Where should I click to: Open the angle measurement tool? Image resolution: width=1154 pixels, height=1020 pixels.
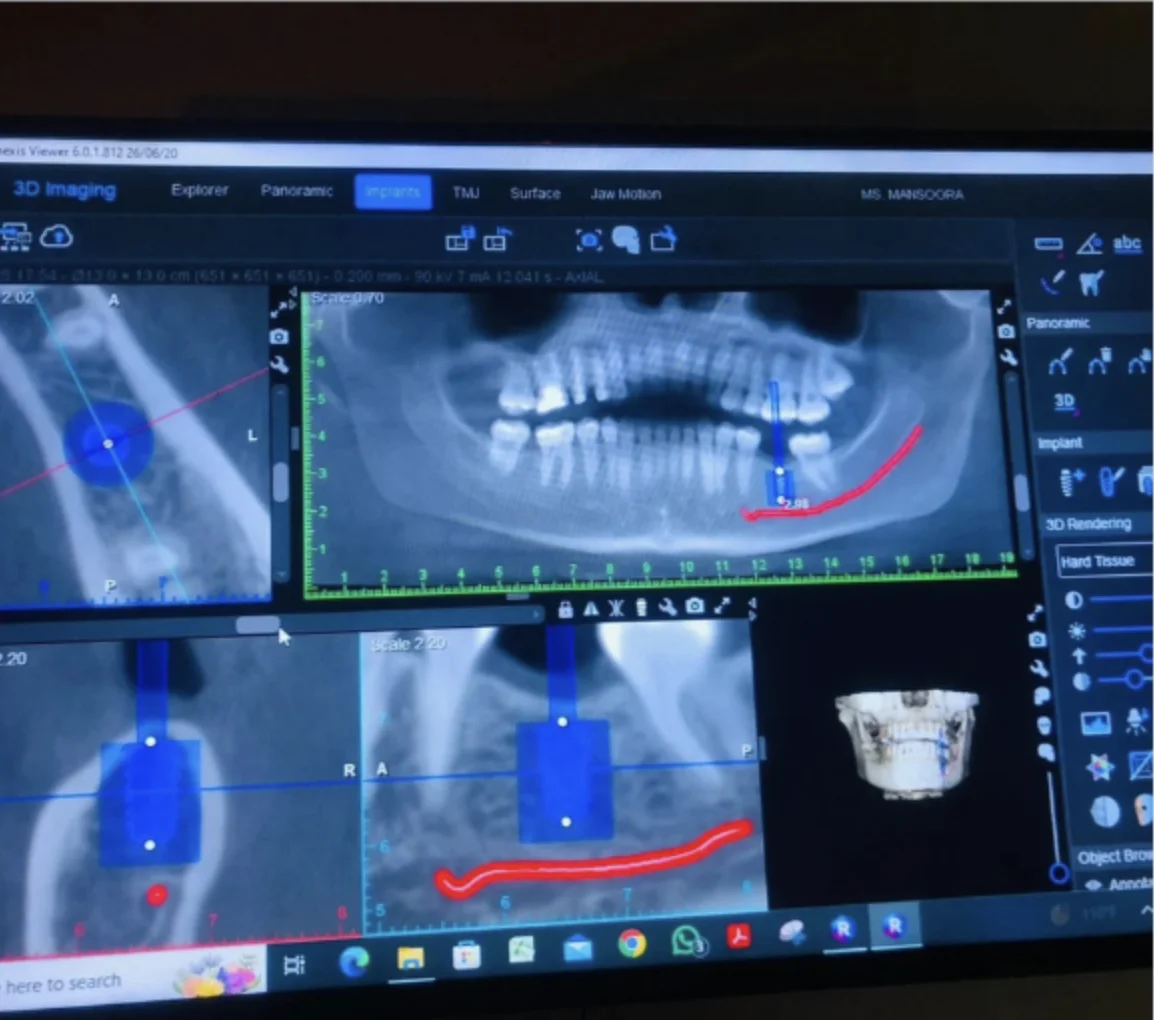pos(1090,243)
